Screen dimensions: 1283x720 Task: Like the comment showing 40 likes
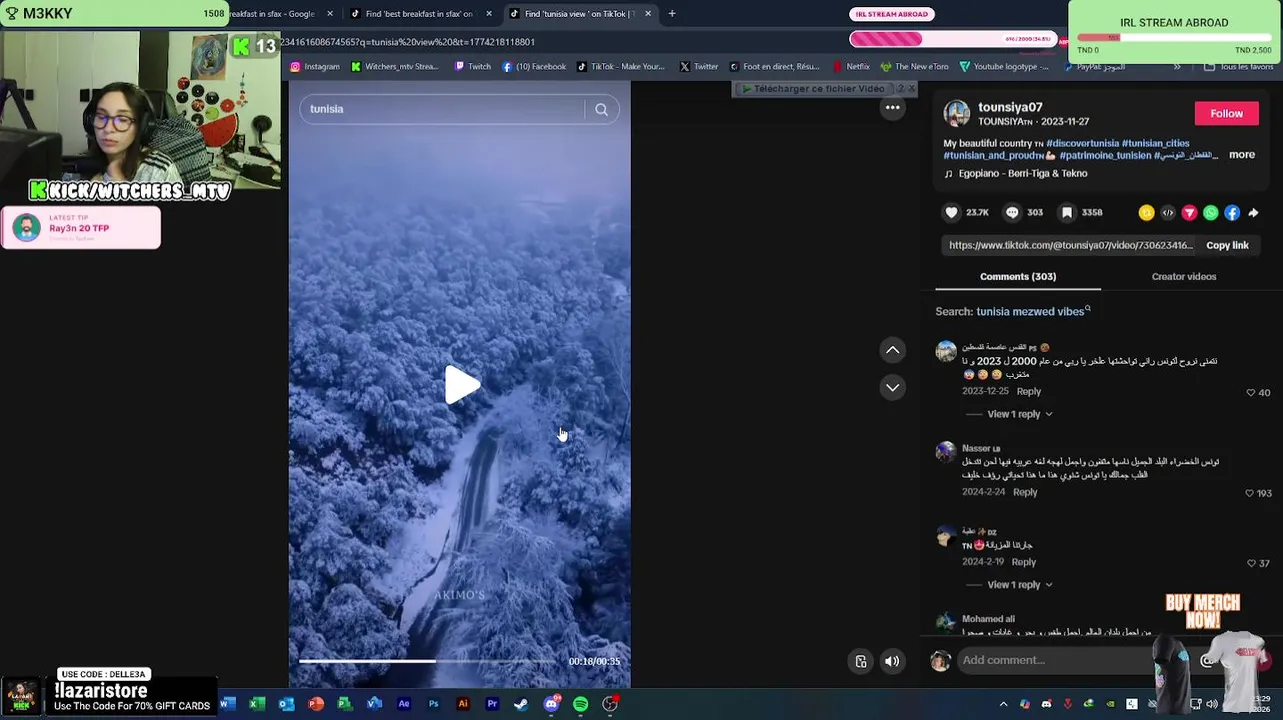point(1250,393)
